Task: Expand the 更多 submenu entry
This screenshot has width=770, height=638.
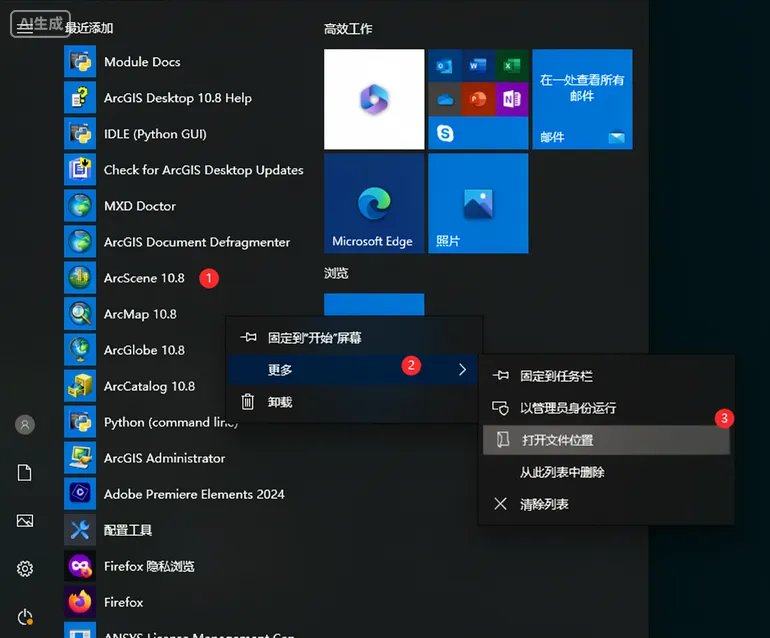Action: [353, 369]
